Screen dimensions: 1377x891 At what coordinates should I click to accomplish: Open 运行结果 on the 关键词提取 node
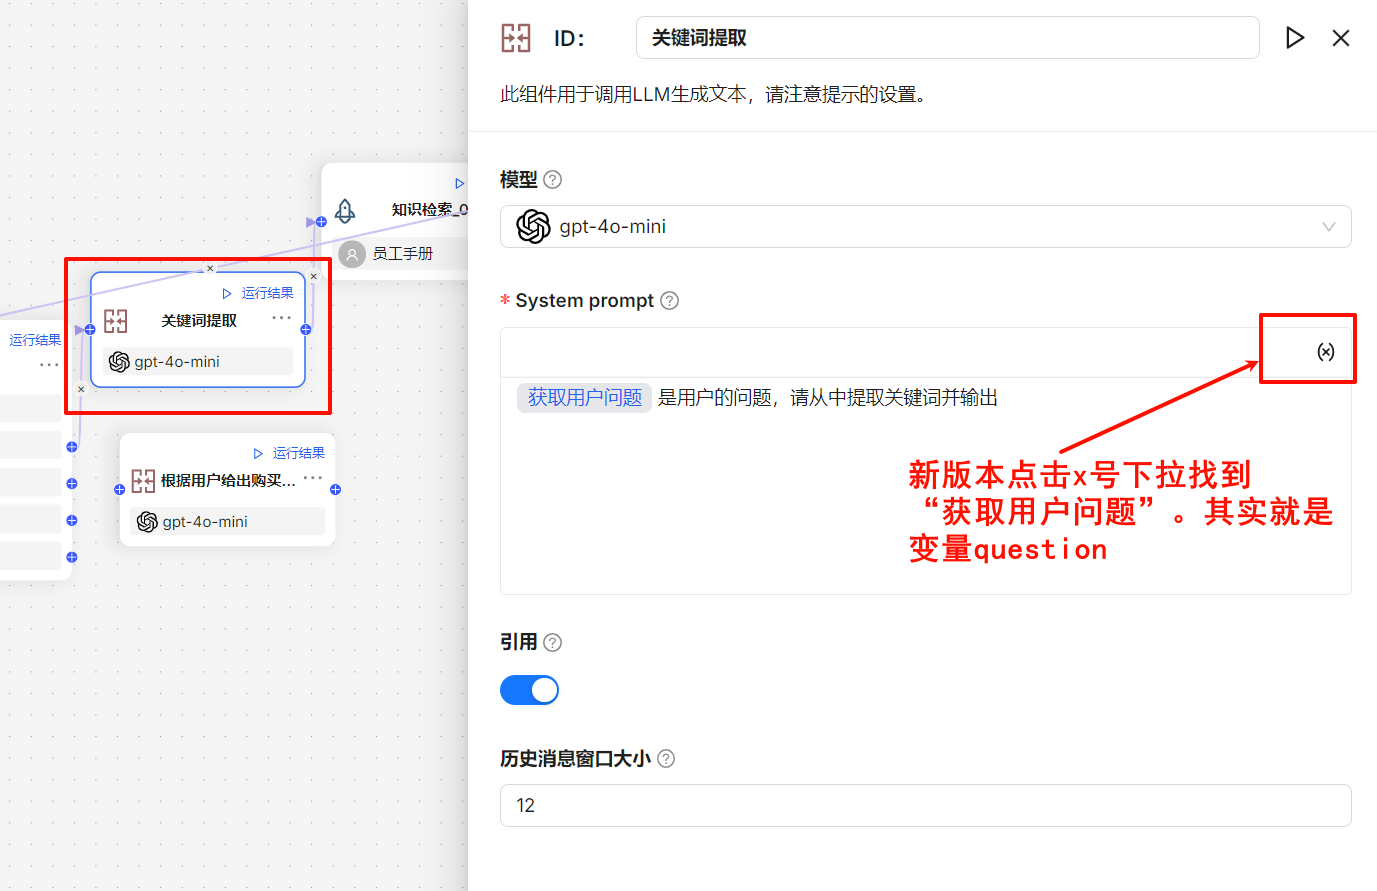tap(267, 293)
